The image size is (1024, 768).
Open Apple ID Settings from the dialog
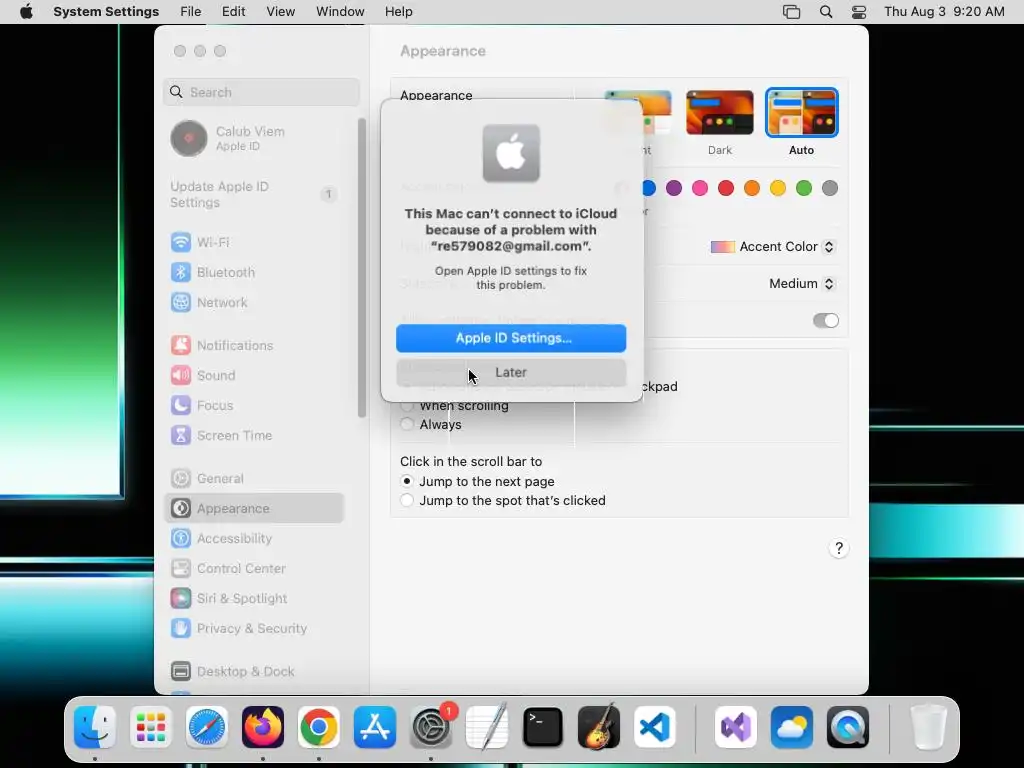[x=511, y=338]
